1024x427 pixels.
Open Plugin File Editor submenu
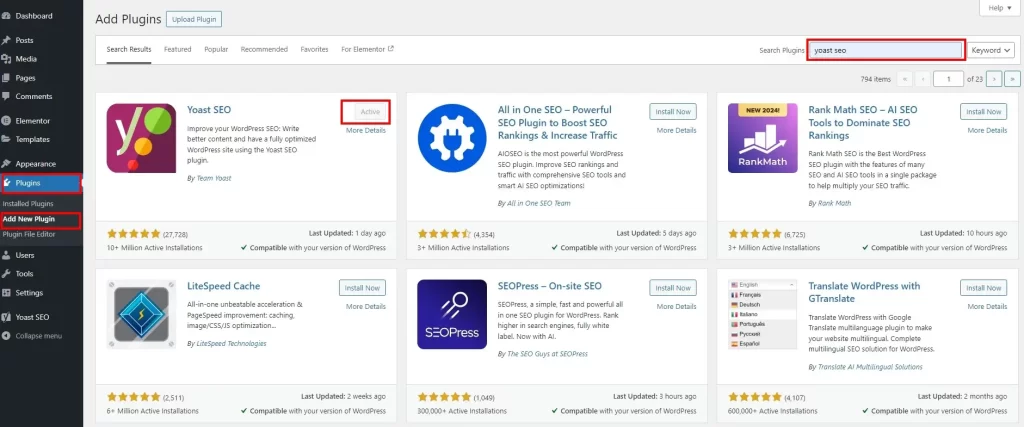[x=29, y=234]
